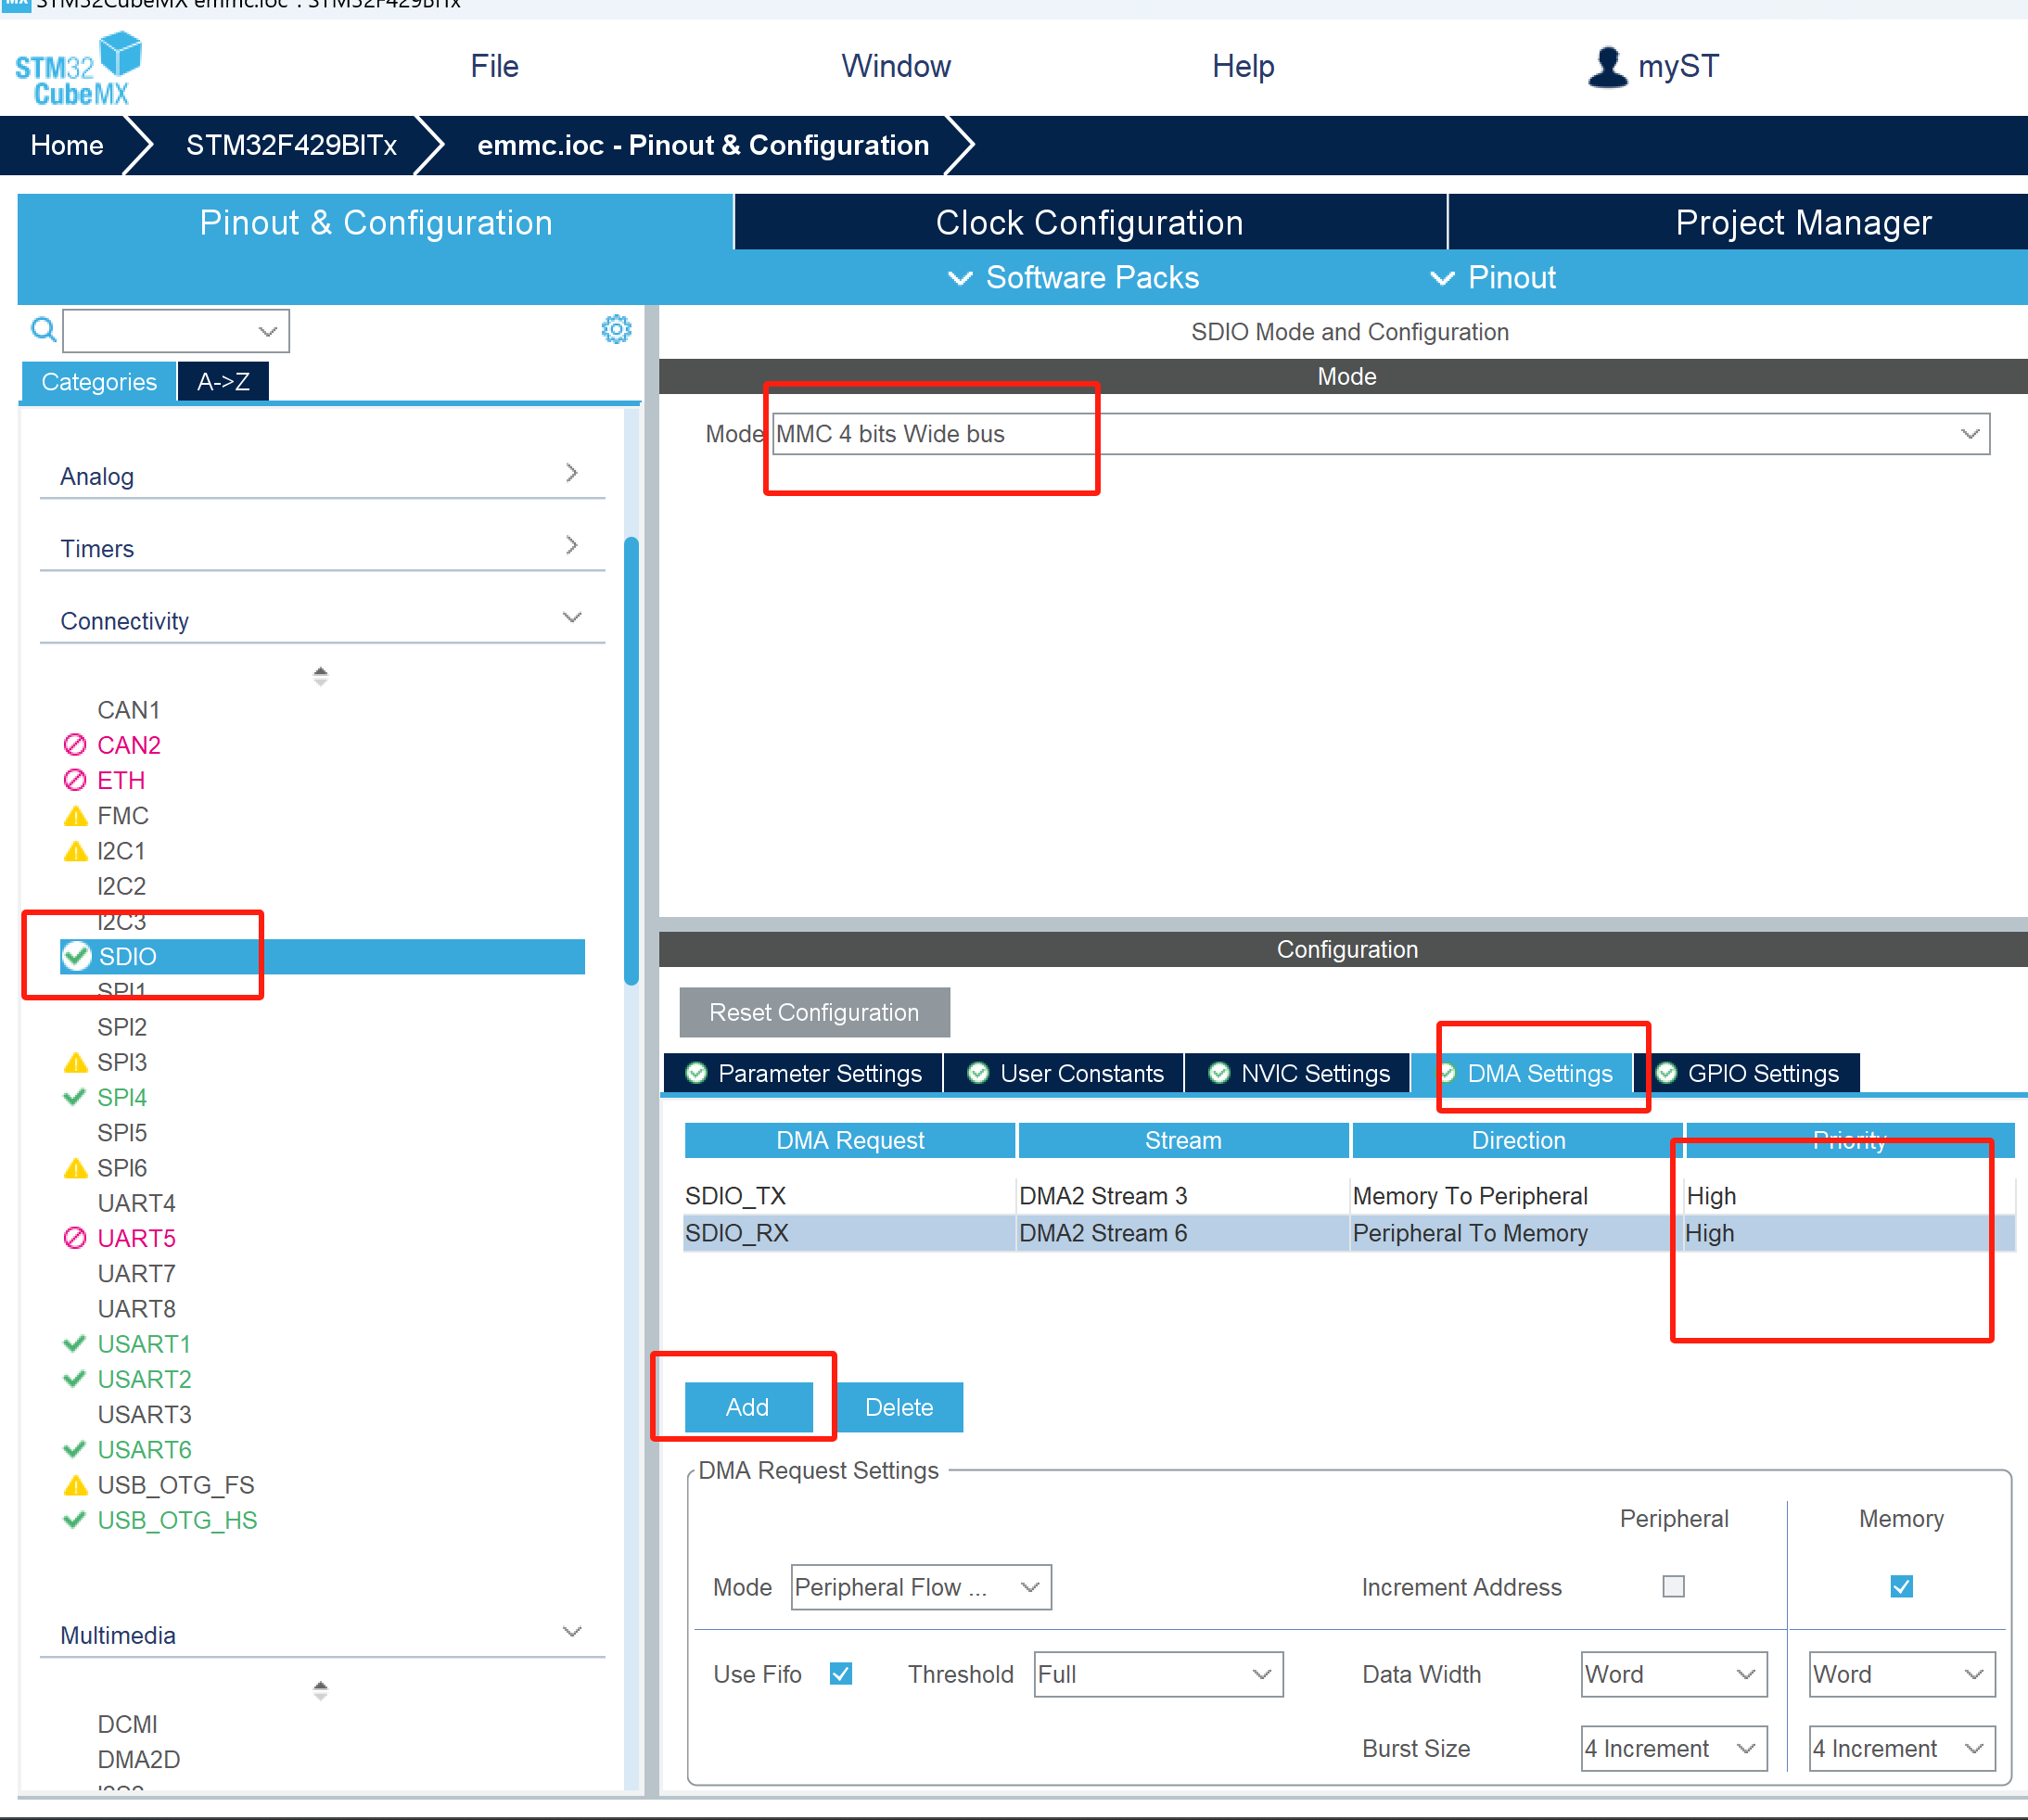
Task: Click the search magnifier icon
Action: pyautogui.click(x=43, y=329)
